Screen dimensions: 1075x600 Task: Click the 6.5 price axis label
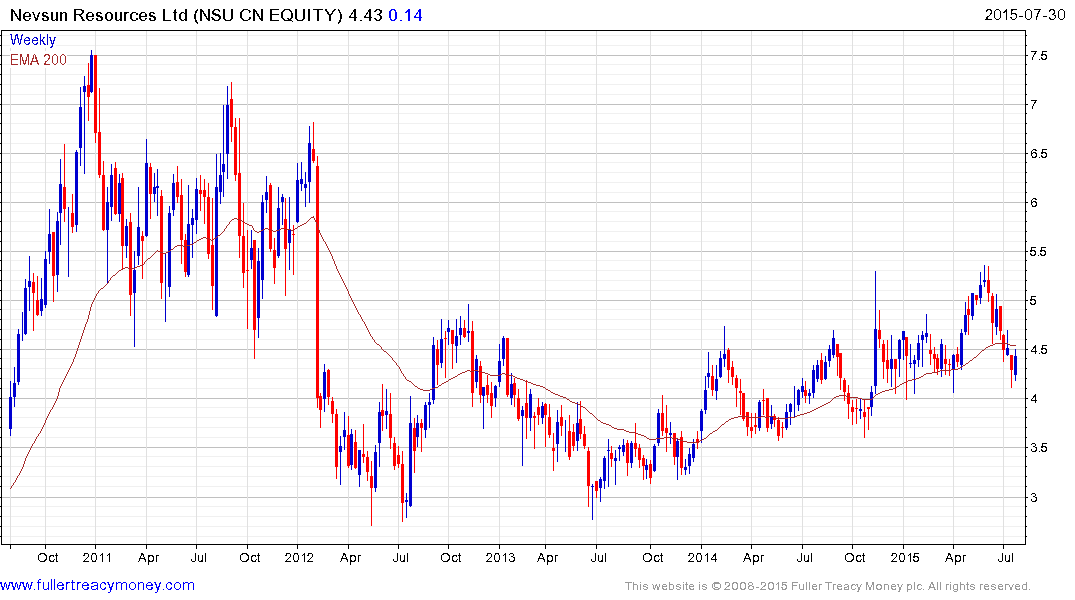1039,154
